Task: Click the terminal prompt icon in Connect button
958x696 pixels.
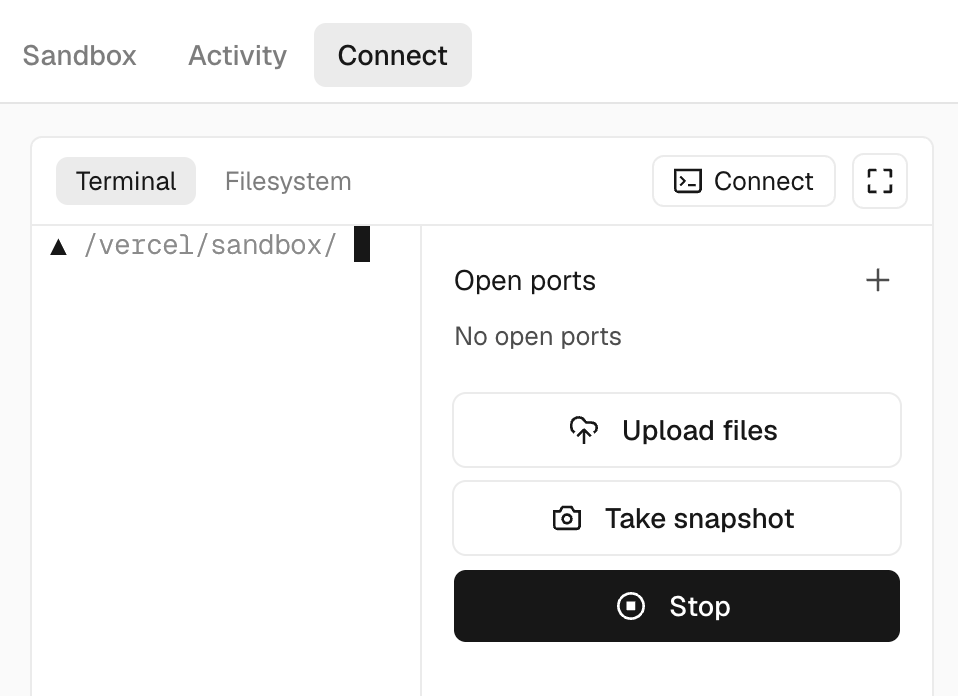Action: 687,181
